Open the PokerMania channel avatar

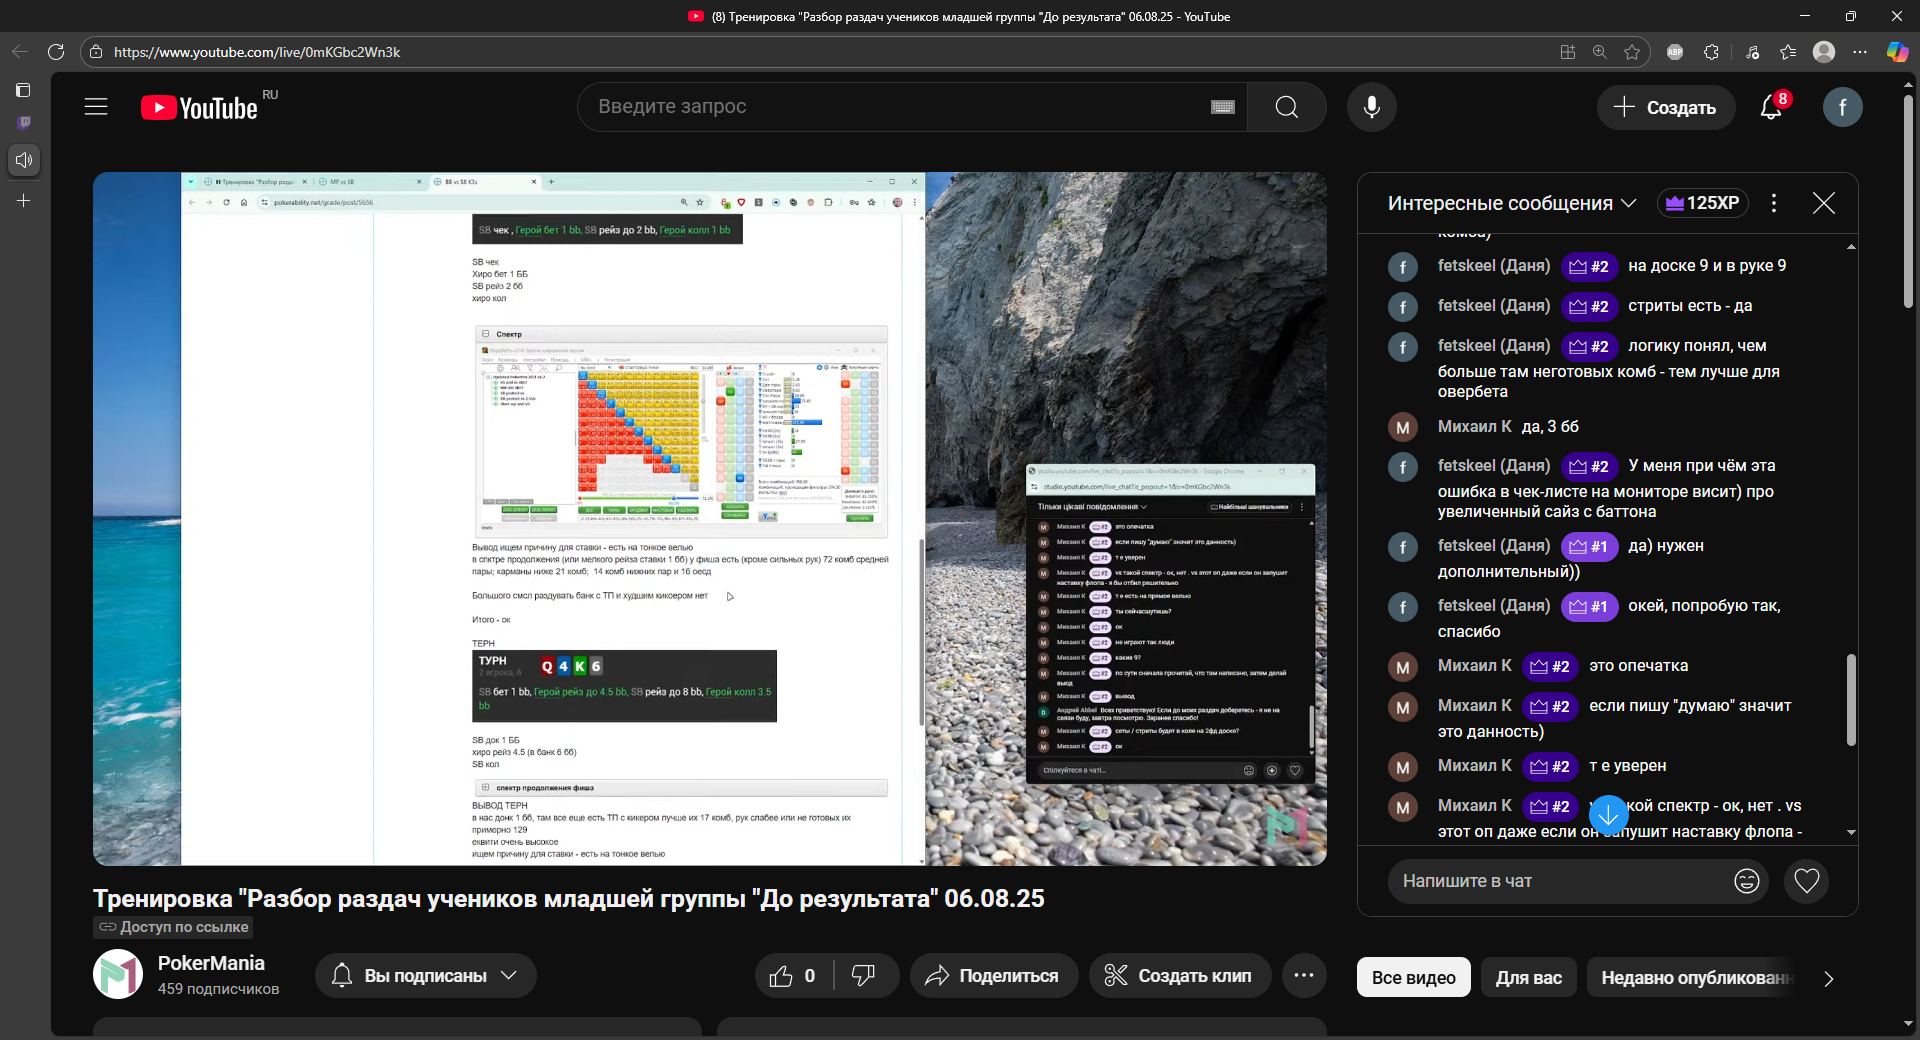point(118,974)
